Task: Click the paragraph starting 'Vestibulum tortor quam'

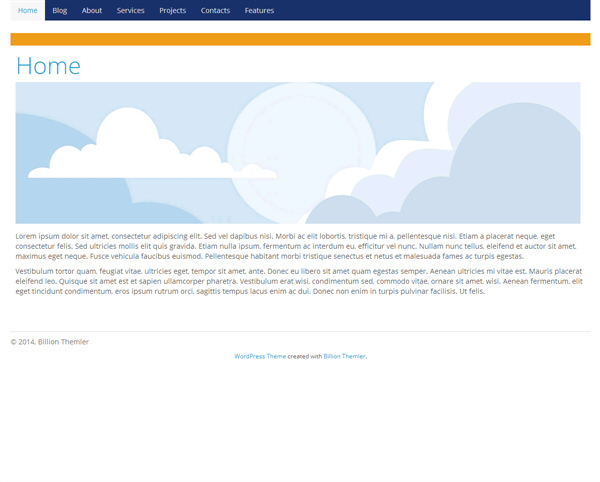Action: click(299, 281)
